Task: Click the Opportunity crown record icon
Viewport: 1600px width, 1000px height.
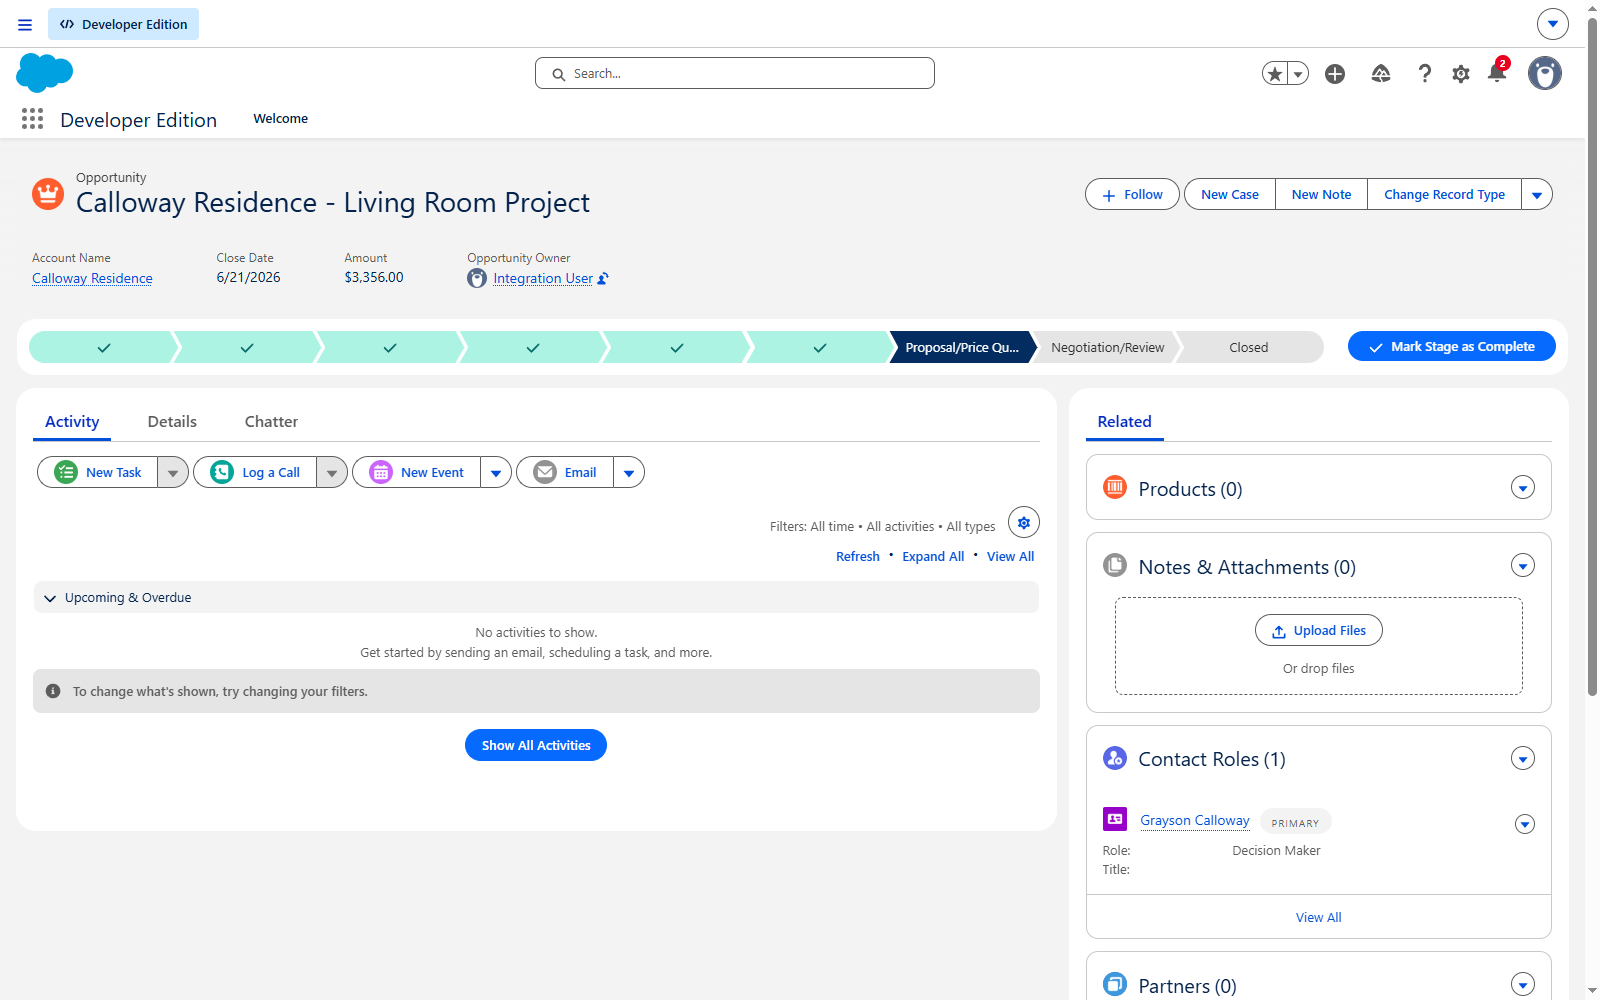Action: (x=48, y=194)
